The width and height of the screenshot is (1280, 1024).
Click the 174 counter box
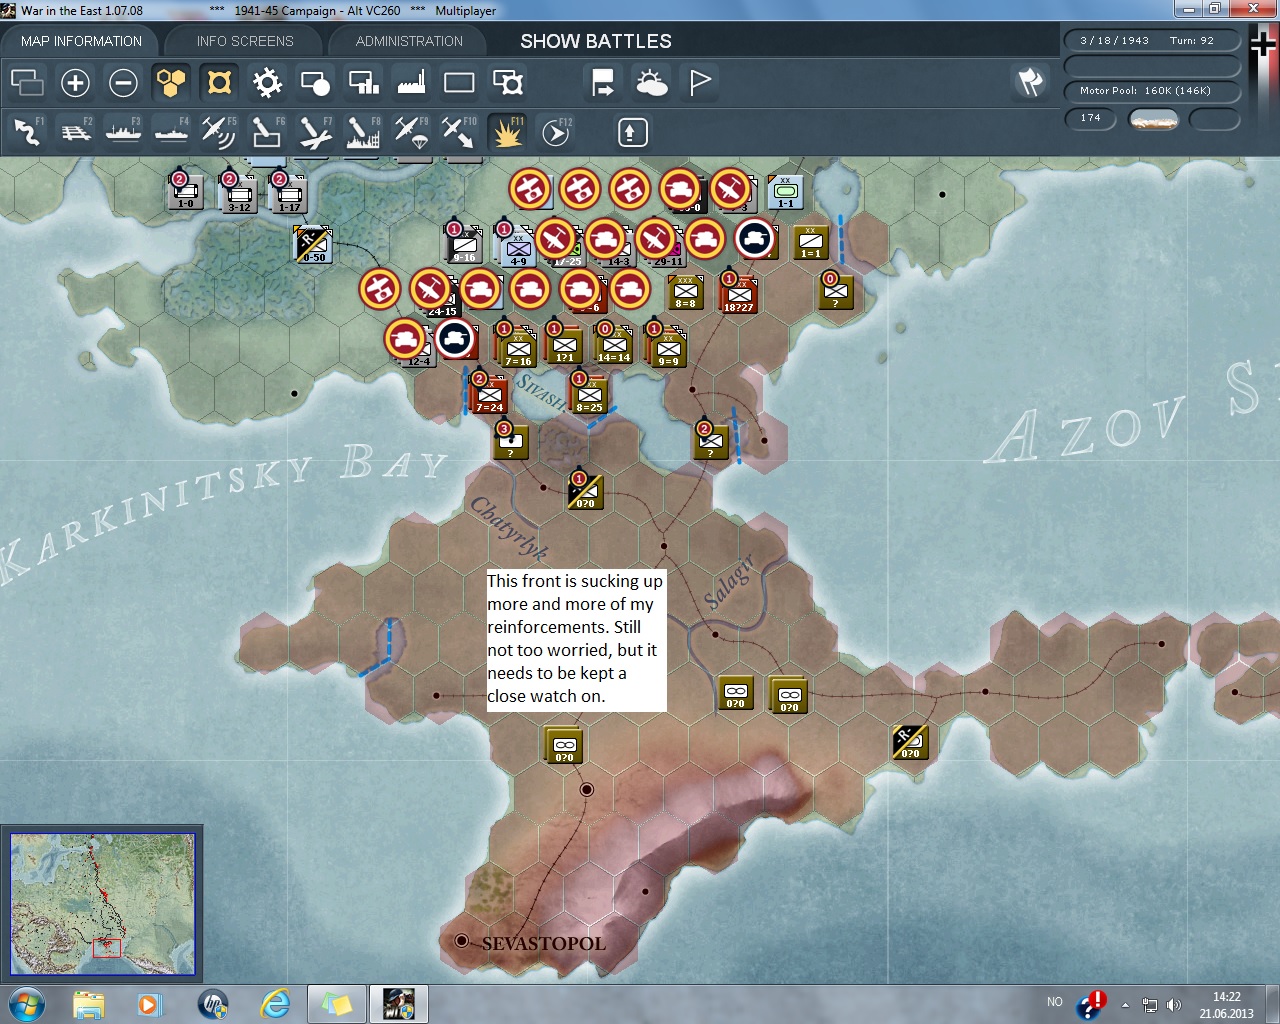point(1090,118)
